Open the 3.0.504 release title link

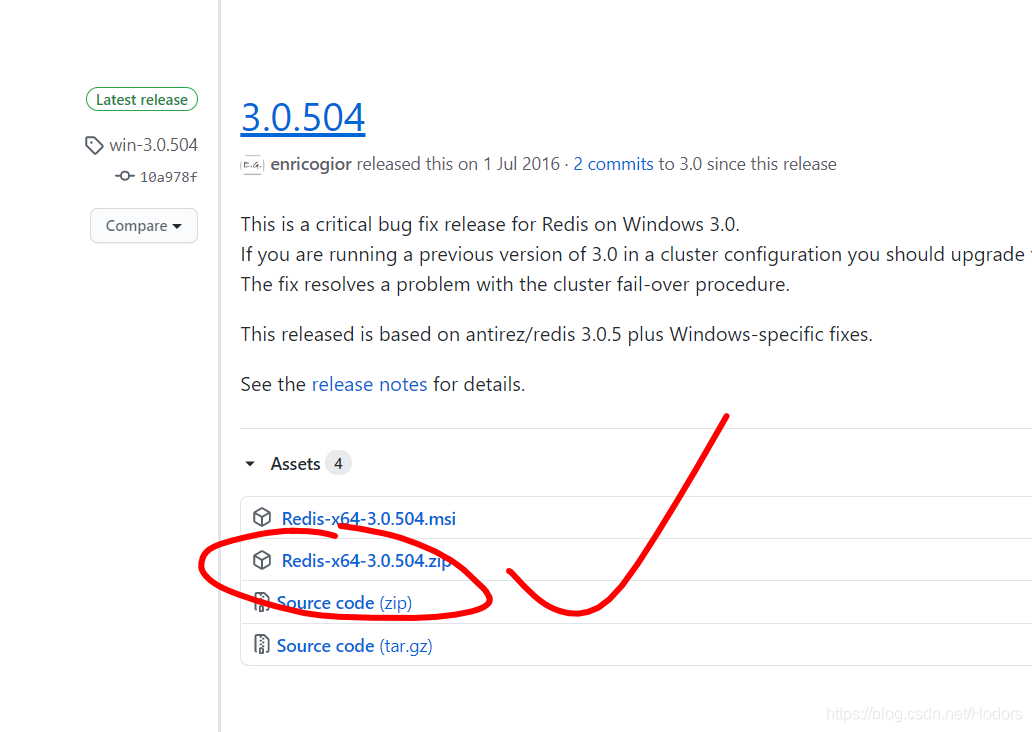pos(303,118)
